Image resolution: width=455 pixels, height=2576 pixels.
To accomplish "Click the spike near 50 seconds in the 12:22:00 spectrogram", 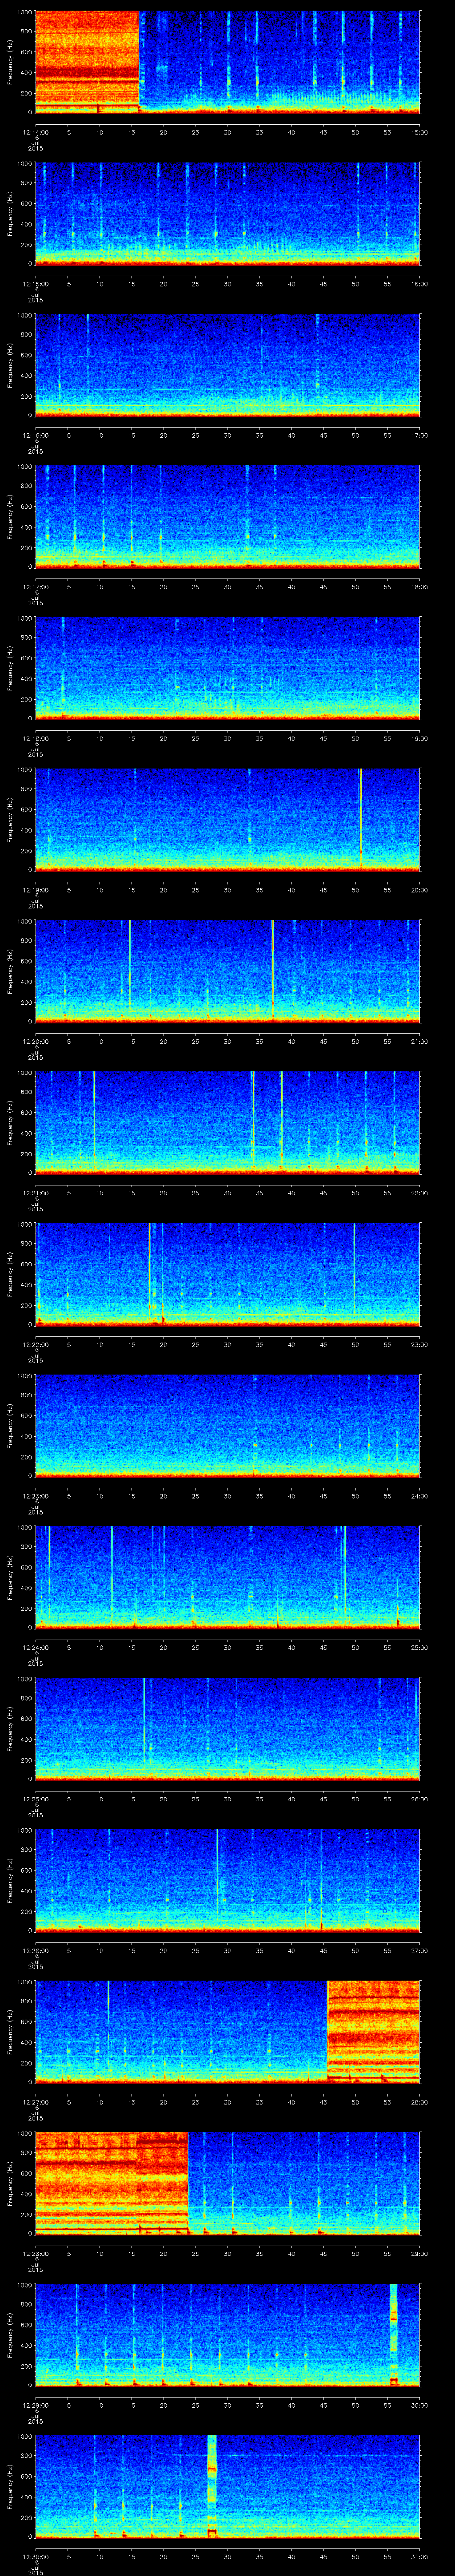I will [x=354, y=1270].
